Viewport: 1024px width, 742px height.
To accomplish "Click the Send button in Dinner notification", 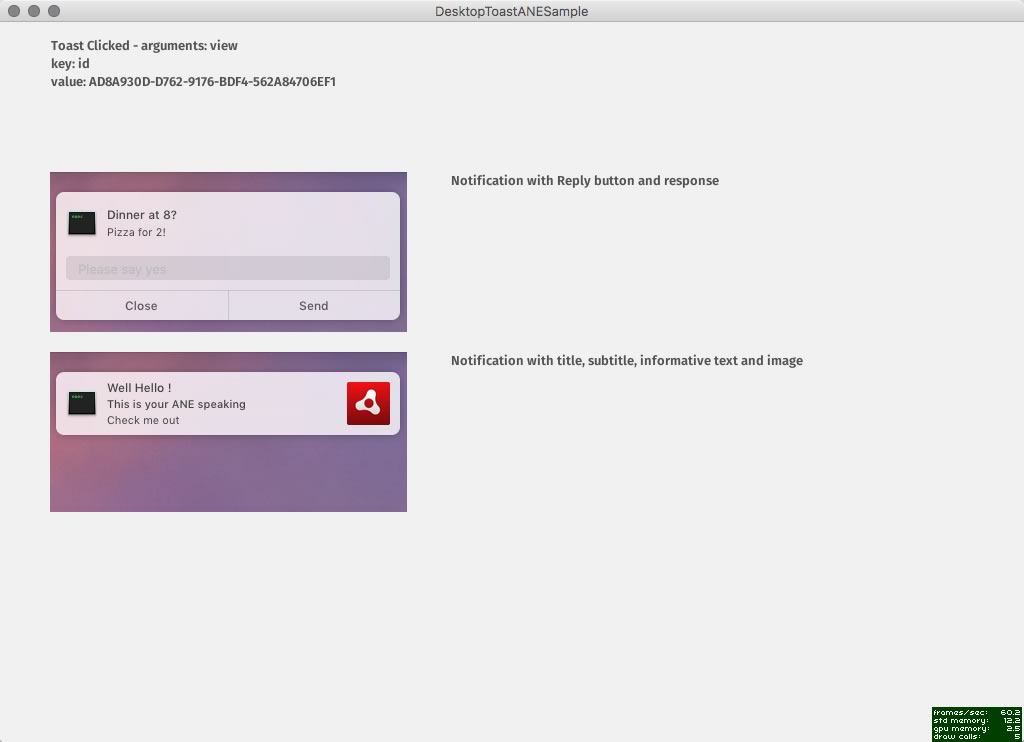I will (314, 306).
